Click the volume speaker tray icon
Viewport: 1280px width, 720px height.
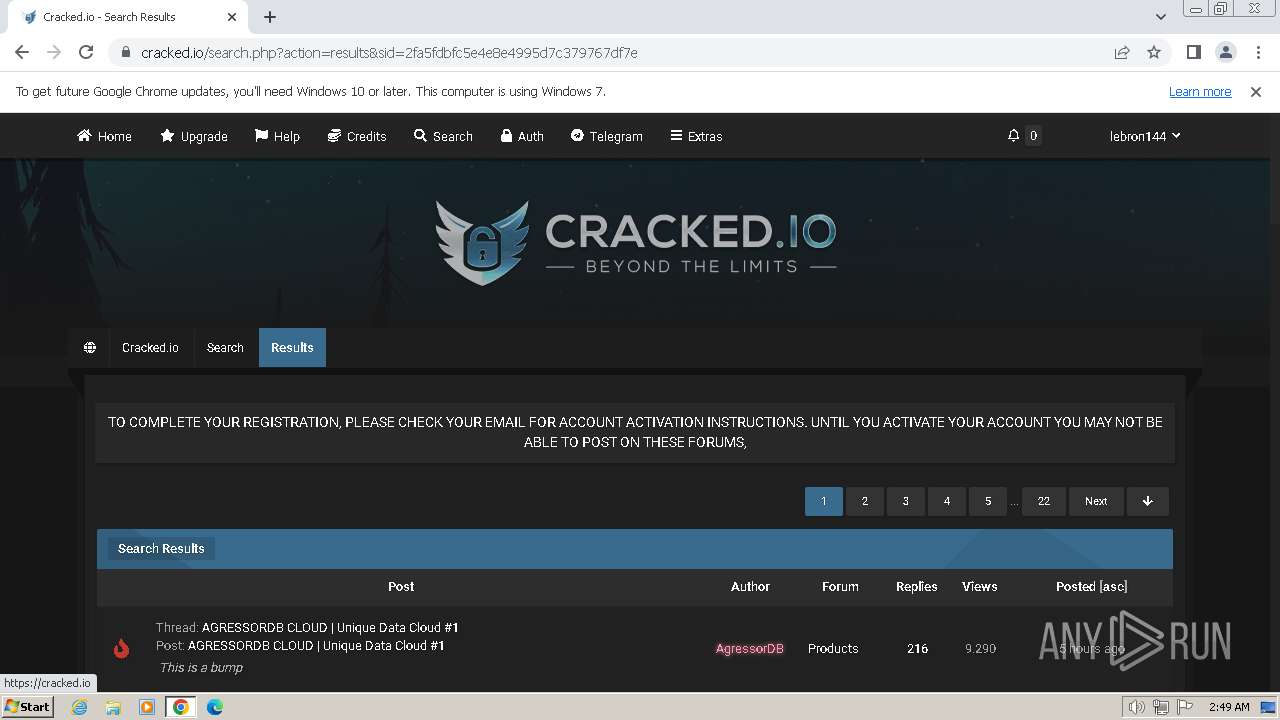point(1137,707)
